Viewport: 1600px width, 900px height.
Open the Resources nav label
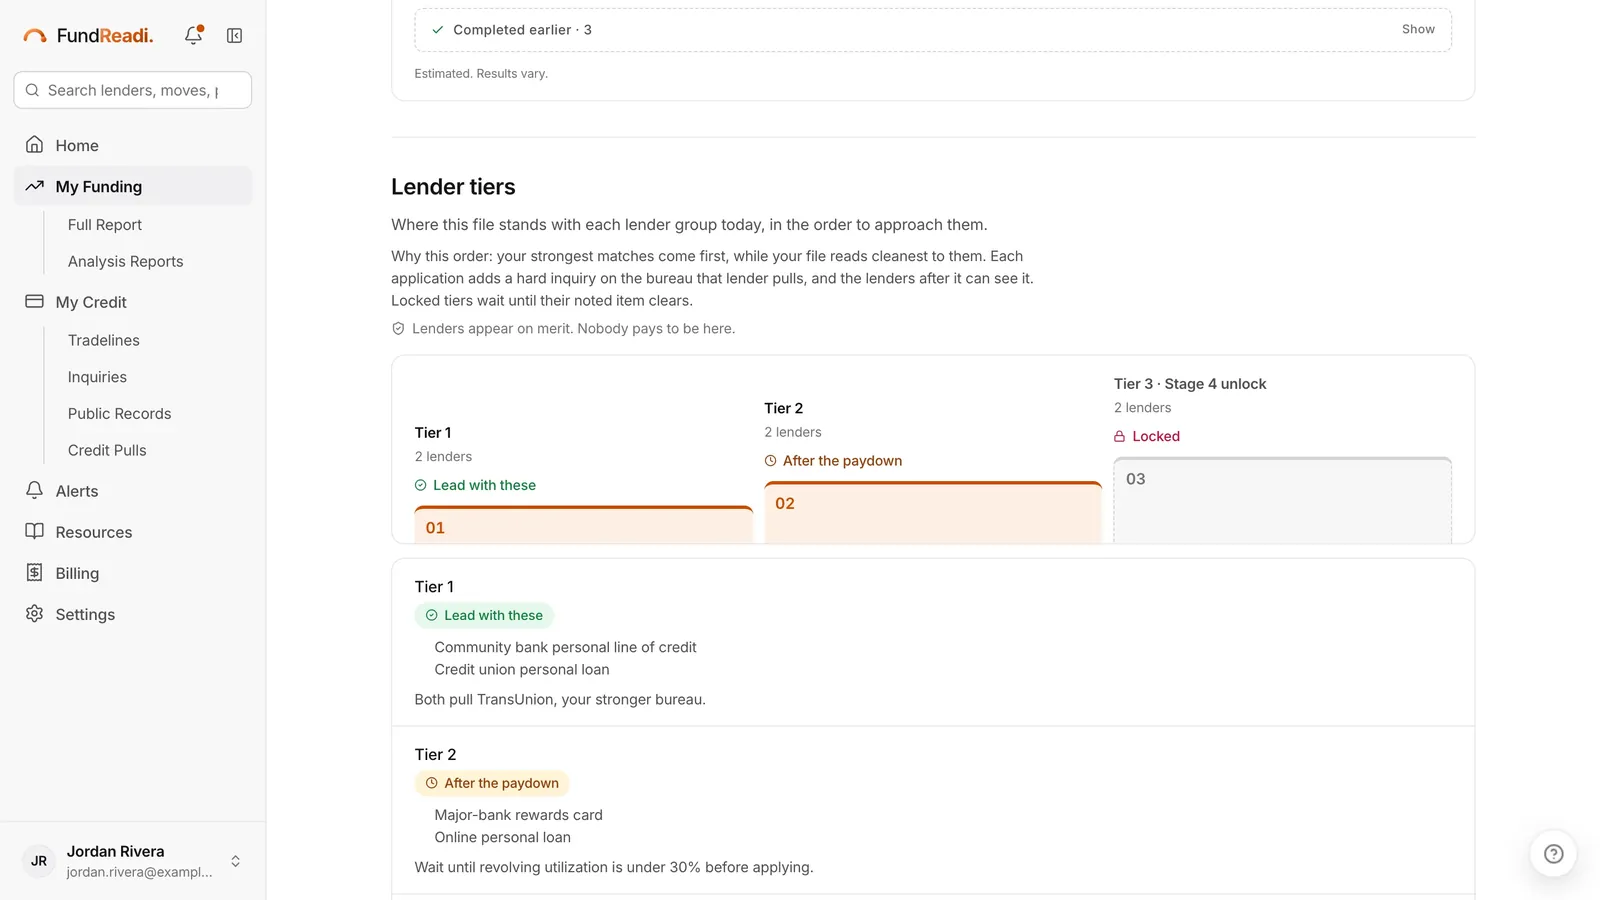[x=94, y=532]
